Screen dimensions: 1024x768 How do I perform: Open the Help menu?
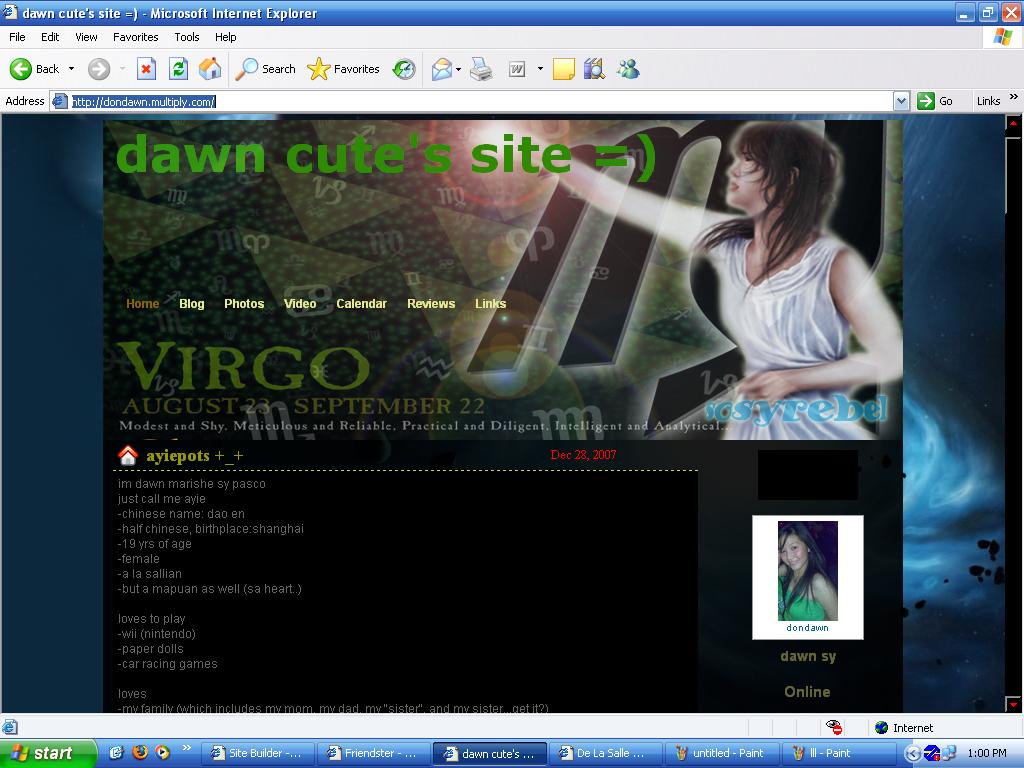225,37
